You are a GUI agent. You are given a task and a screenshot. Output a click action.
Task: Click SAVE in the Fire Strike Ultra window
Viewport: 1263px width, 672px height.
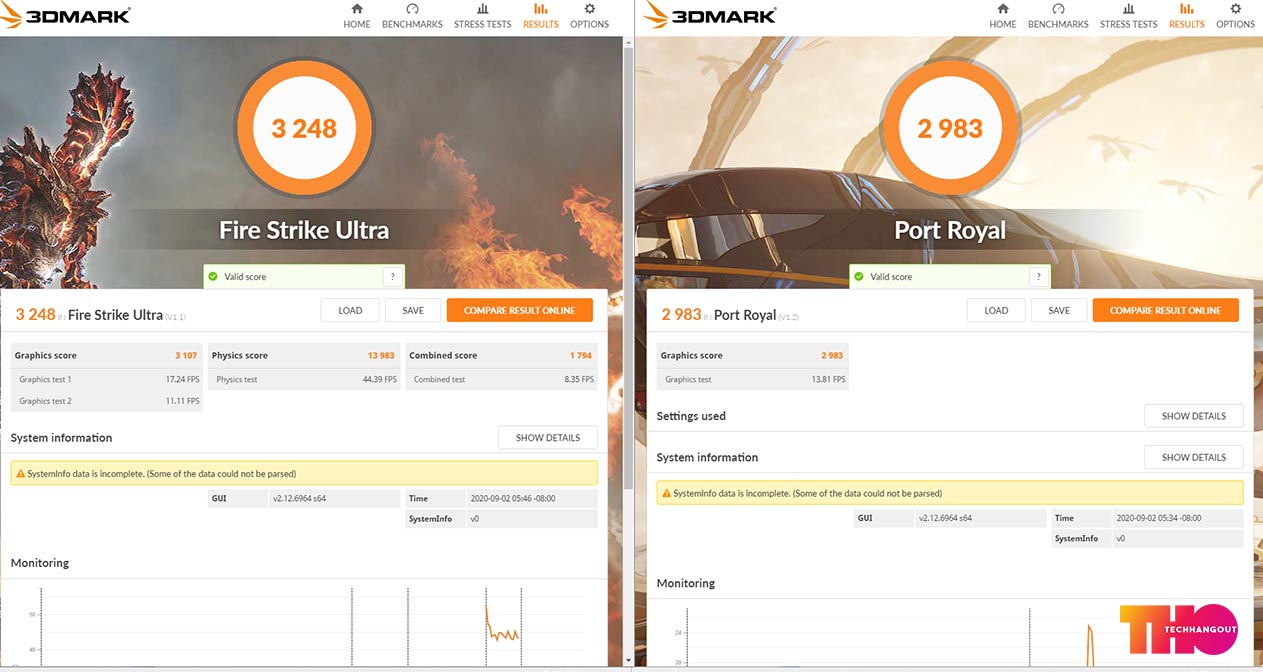413,310
